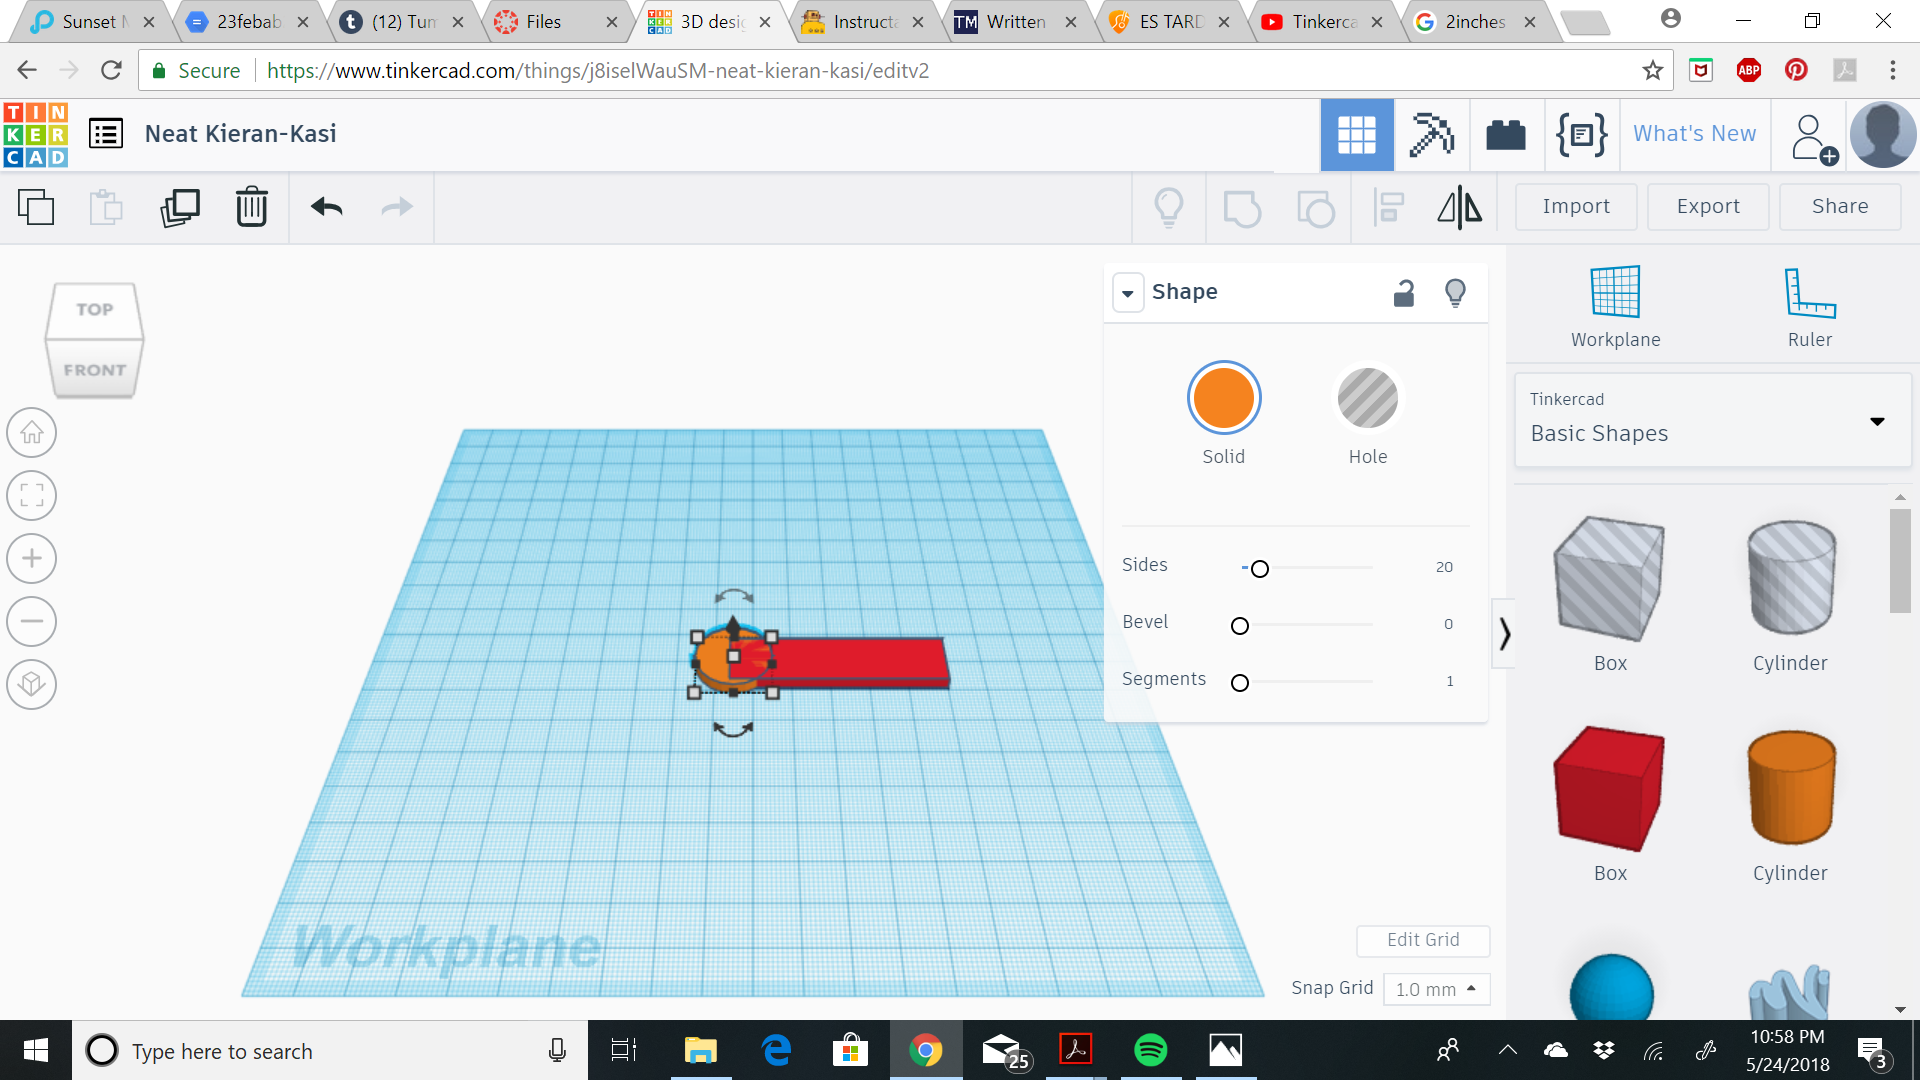Toggle shape visibility lightbulb in panel

1456,293
